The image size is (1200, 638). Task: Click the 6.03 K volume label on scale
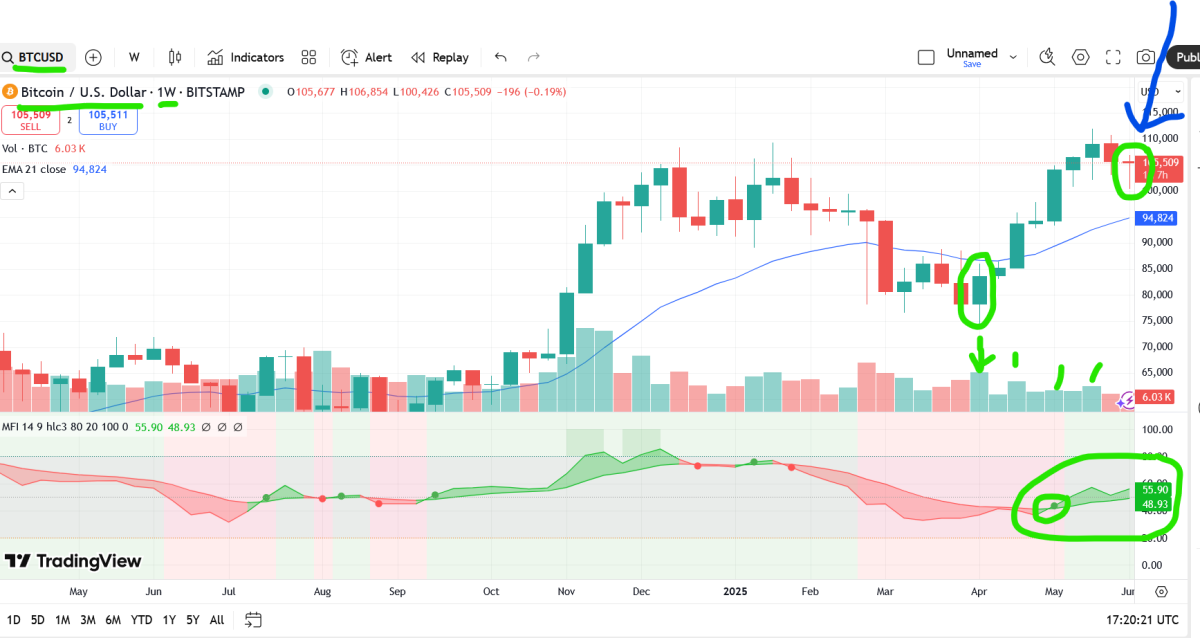tap(1155, 397)
